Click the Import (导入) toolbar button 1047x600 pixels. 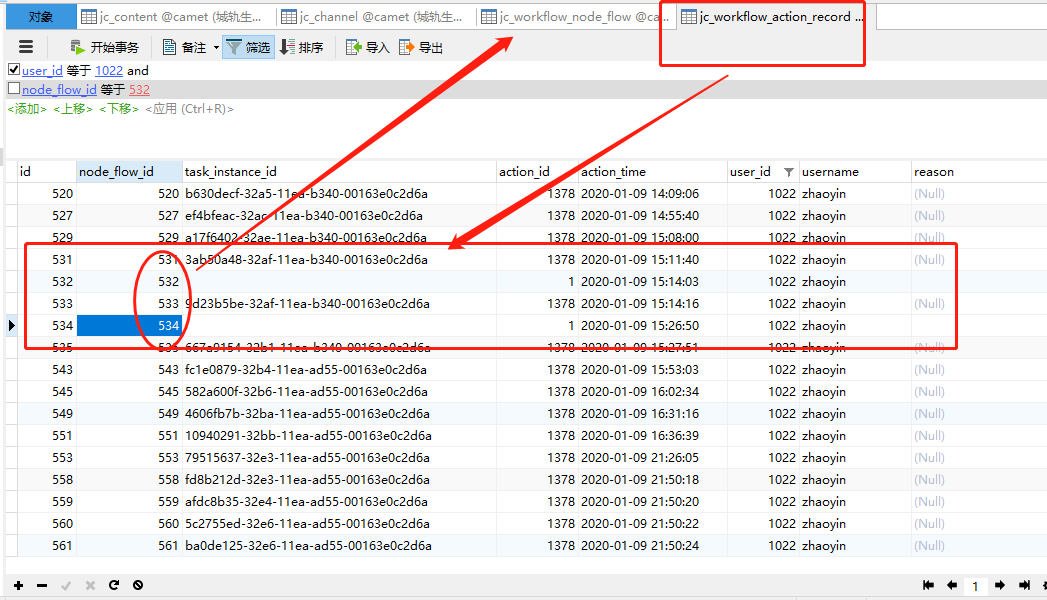tap(367, 47)
